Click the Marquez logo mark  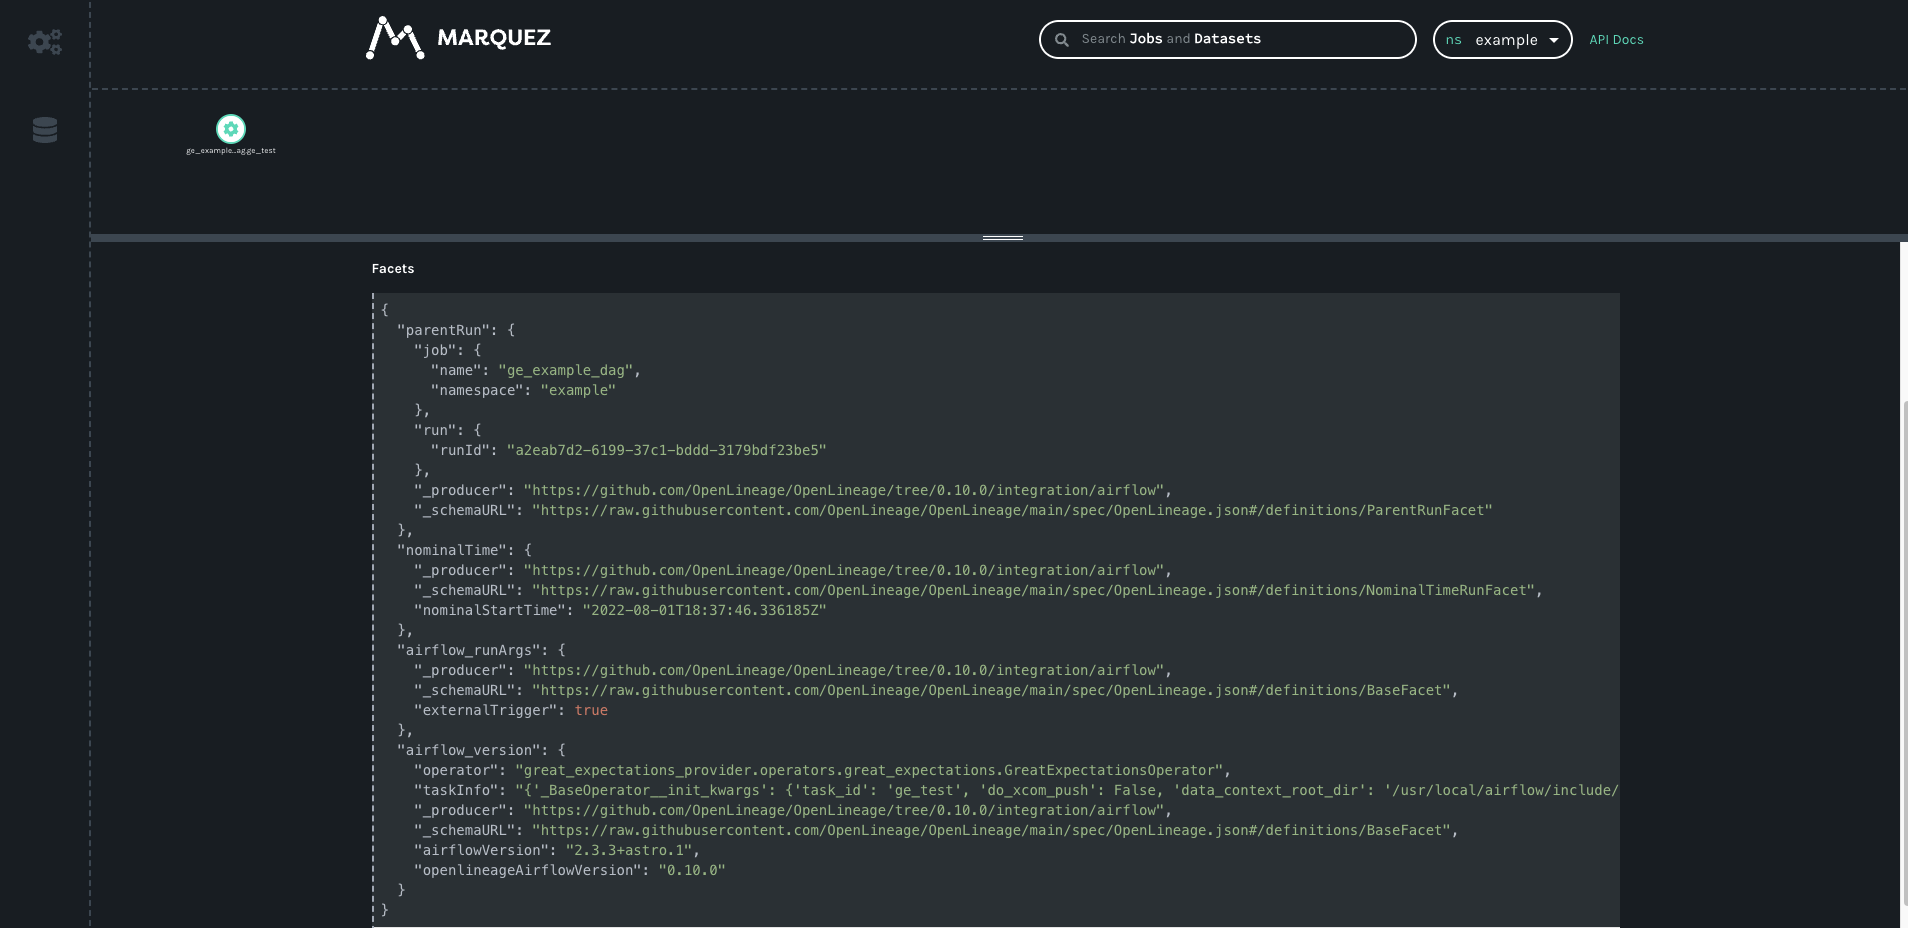[x=394, y=38]
